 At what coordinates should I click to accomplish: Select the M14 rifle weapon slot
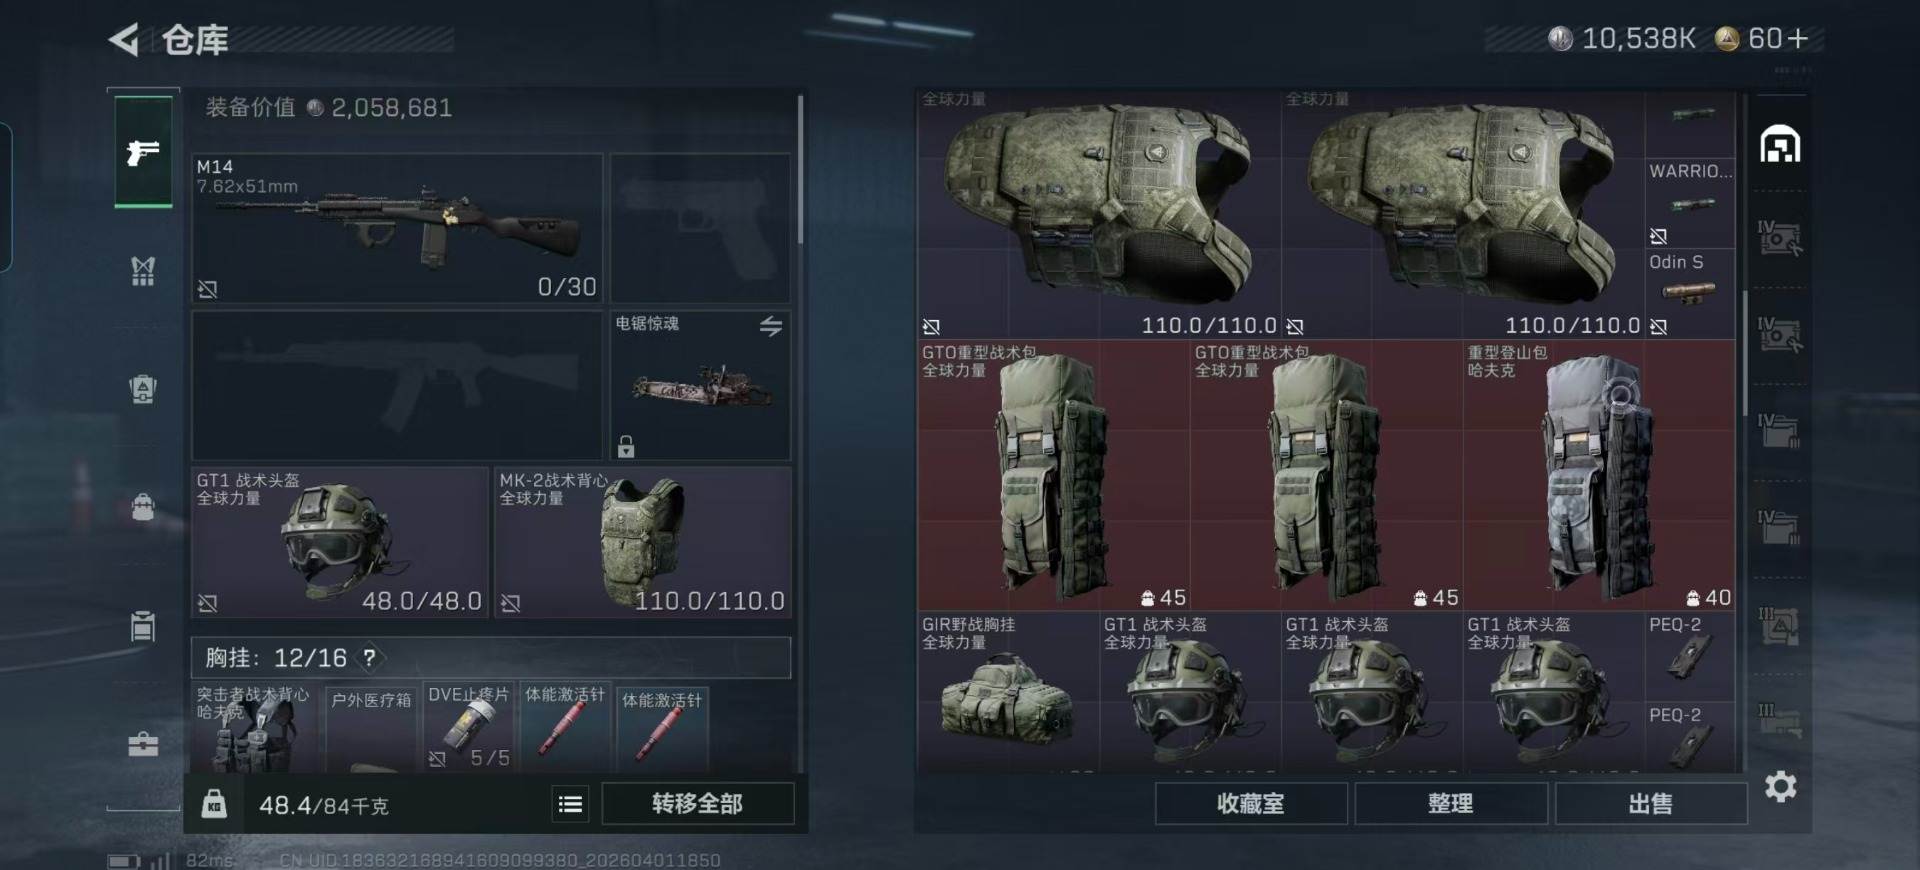(x=397, y=228)
